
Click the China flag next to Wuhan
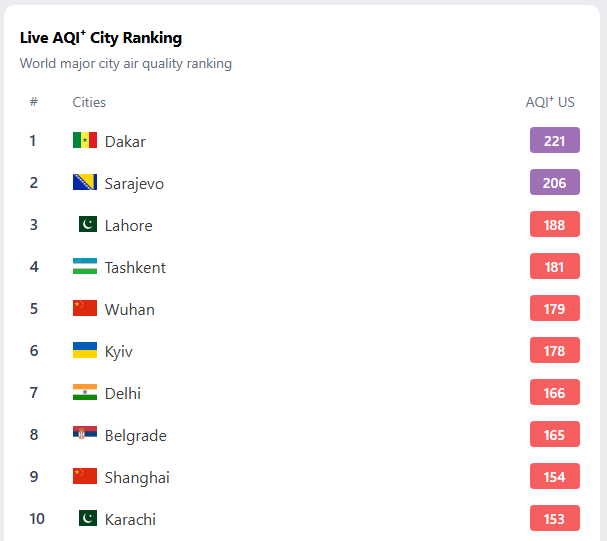[x=85, y=309]
